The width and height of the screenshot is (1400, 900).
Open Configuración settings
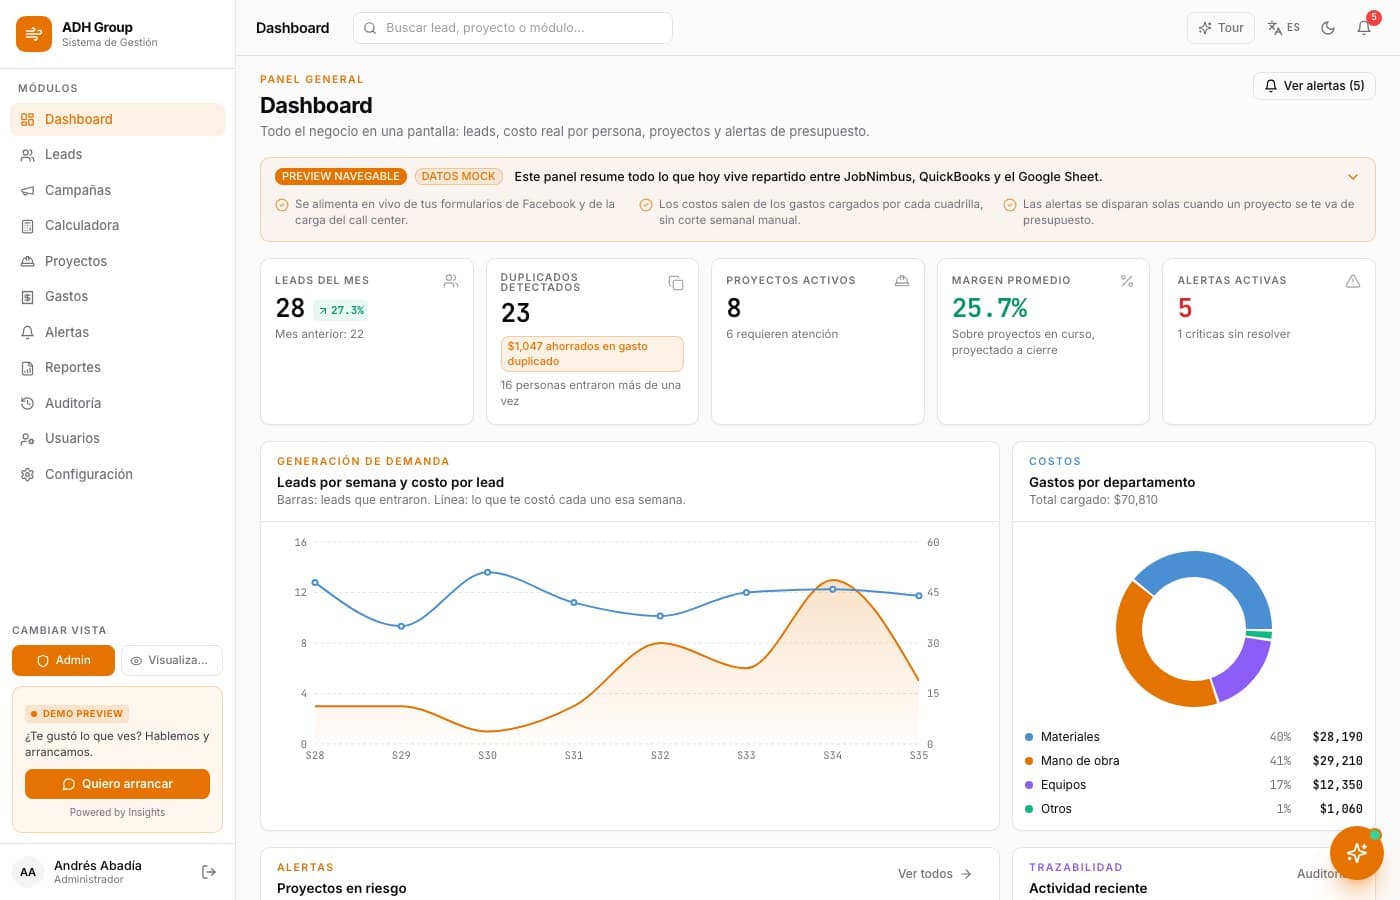[117, 474]
